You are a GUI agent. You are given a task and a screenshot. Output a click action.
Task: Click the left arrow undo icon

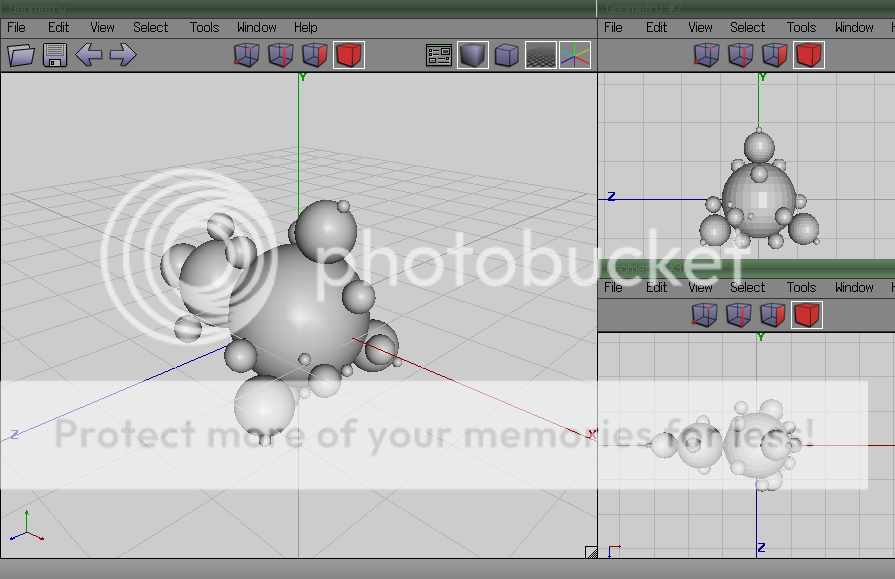[89, 55]
